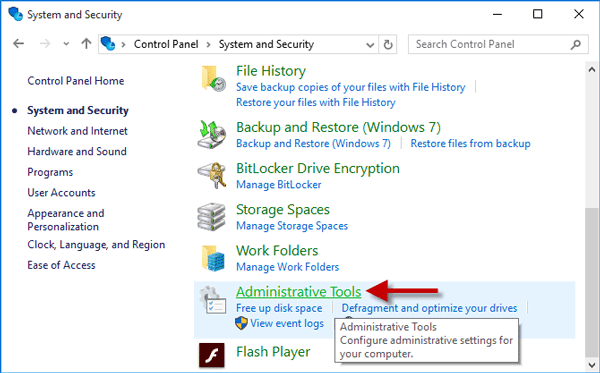Screen dimensions: 600x373
Task: Click Defragment and optimize your drives
Action: click(x=429, y=308)
